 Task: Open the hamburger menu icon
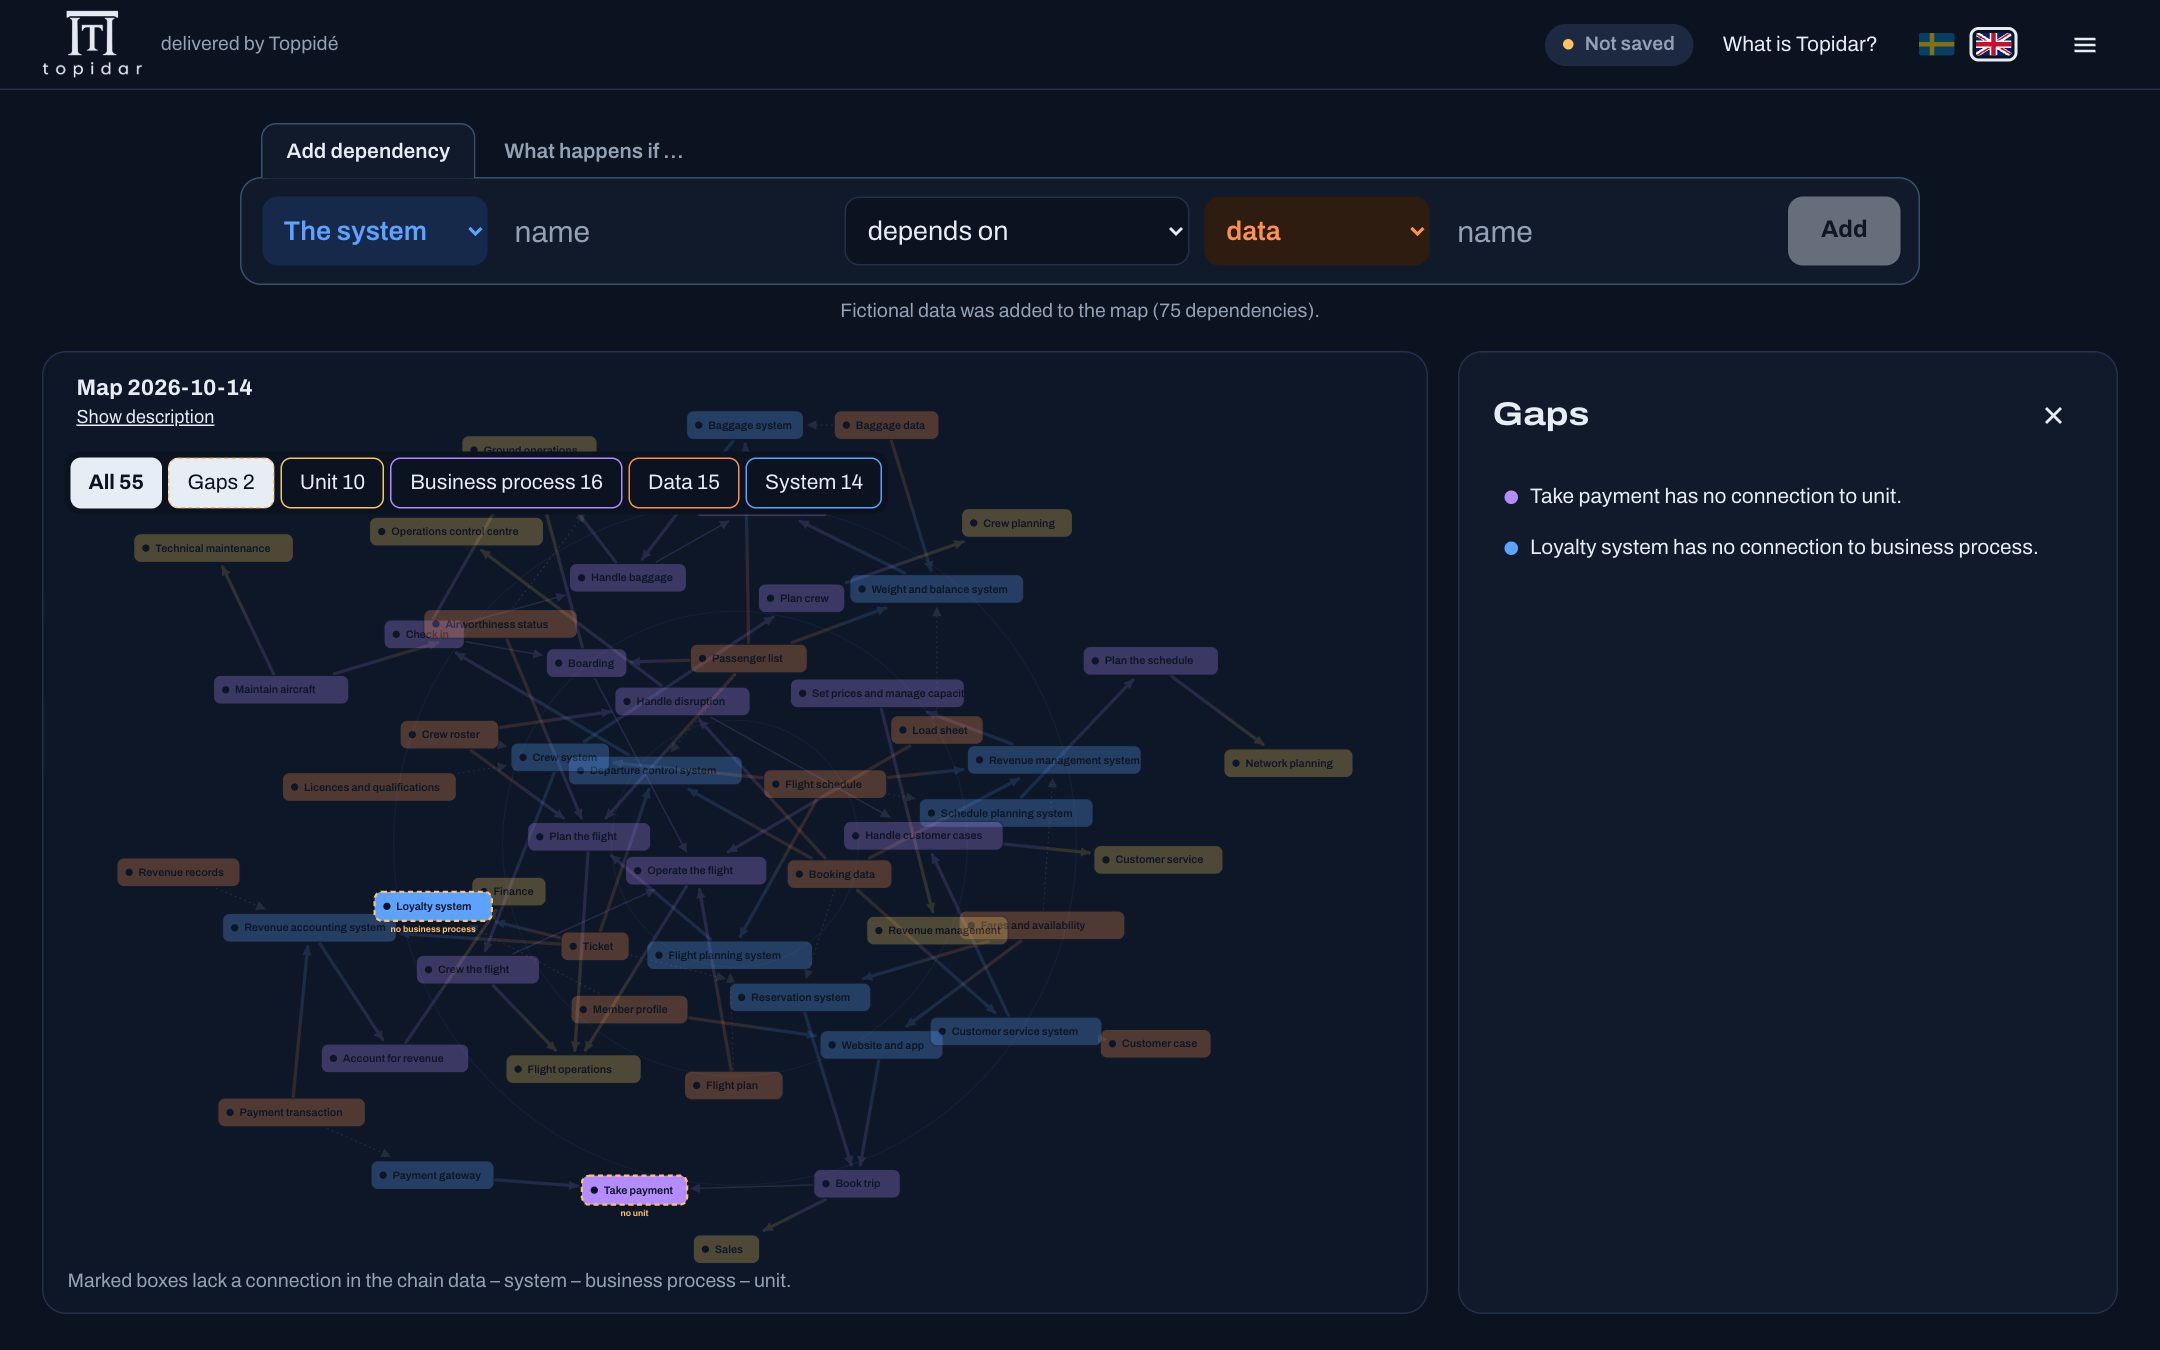(2084, 45)
